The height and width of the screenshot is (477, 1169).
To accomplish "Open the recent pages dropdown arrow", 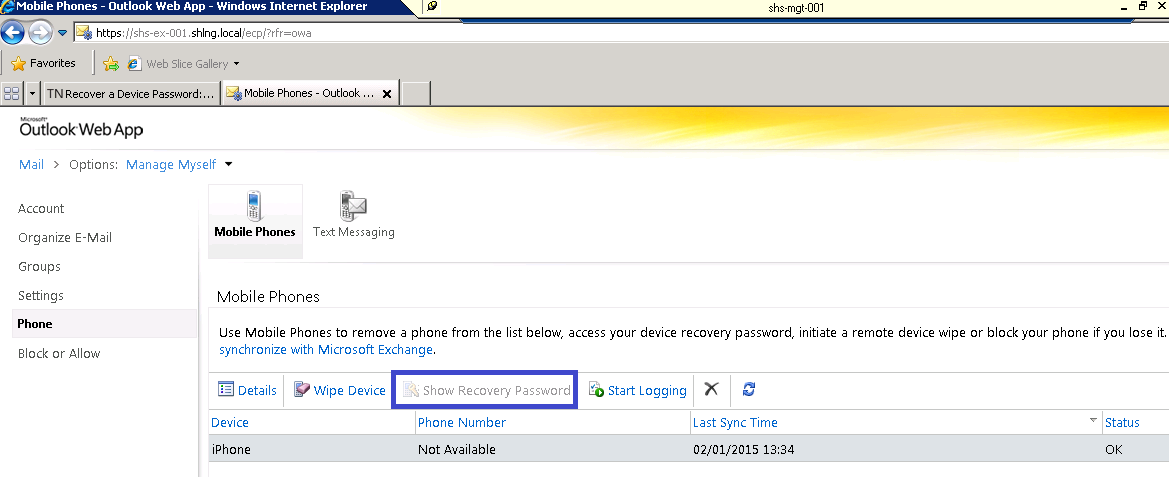I will (63, 33).
